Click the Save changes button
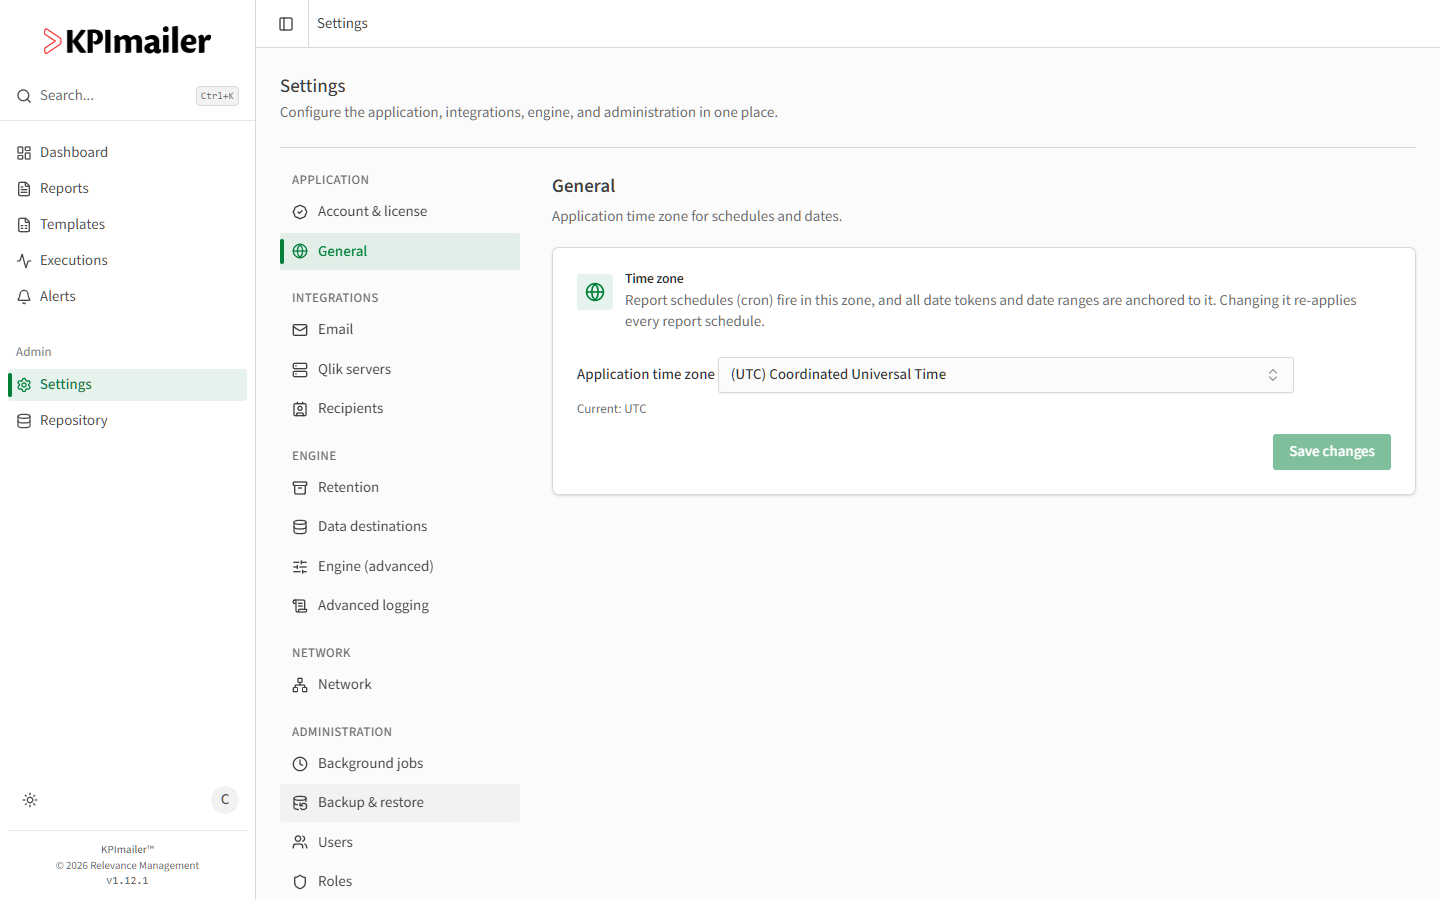Screen dimensions: 1440x900 pyautogui.click(x=1331, y=452)
